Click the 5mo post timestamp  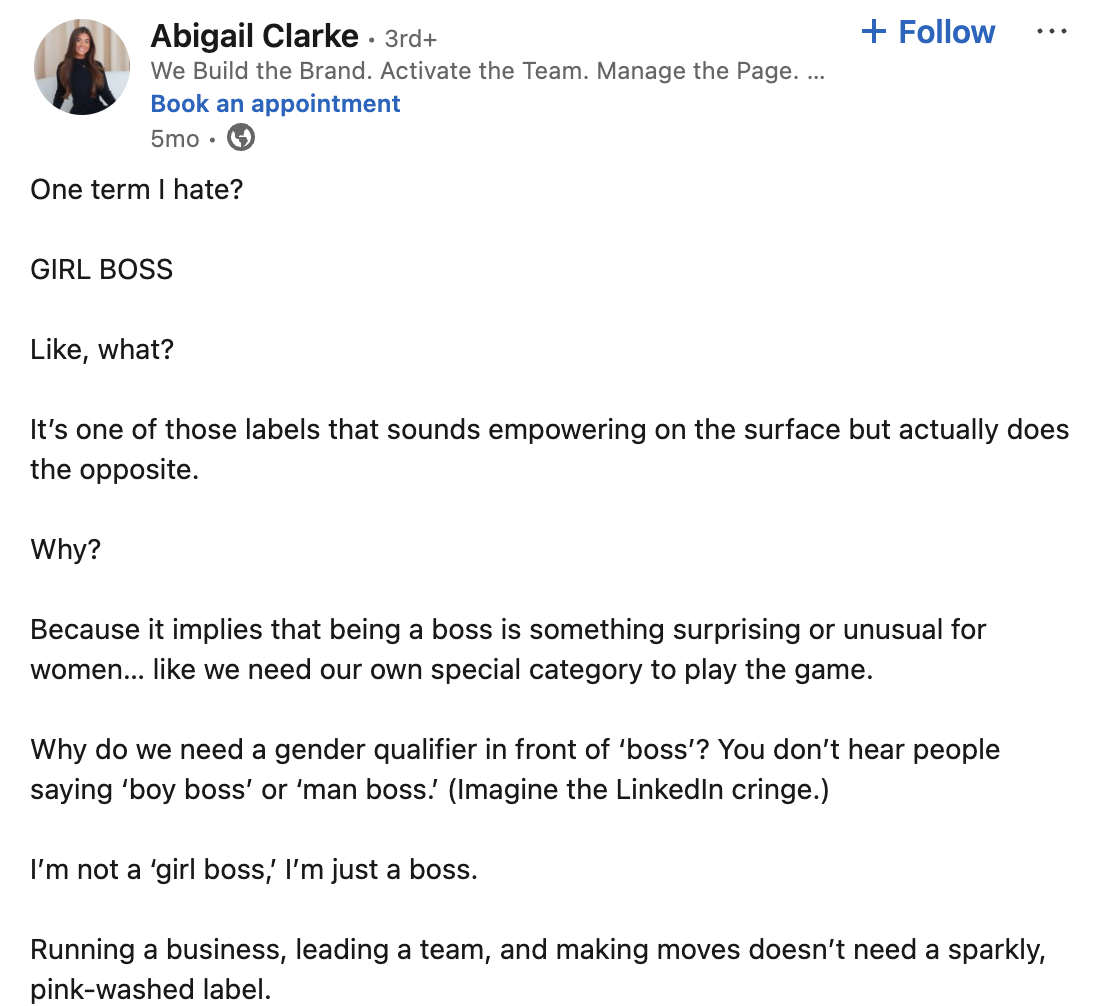[175, 139]
